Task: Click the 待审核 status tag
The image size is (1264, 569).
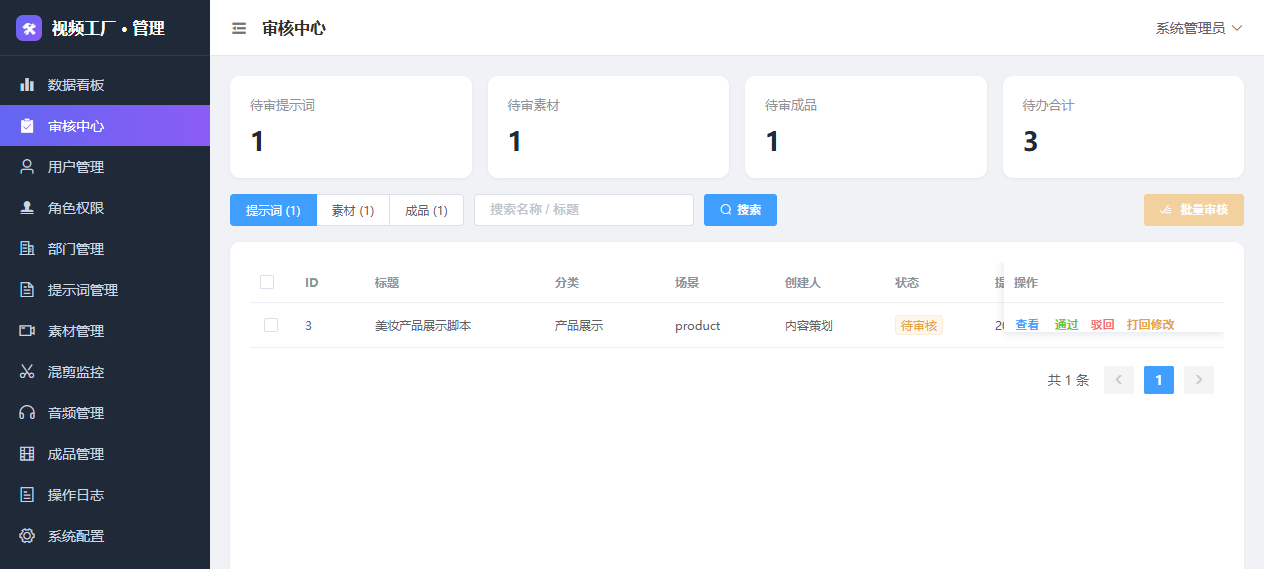Action: (919, 325)
